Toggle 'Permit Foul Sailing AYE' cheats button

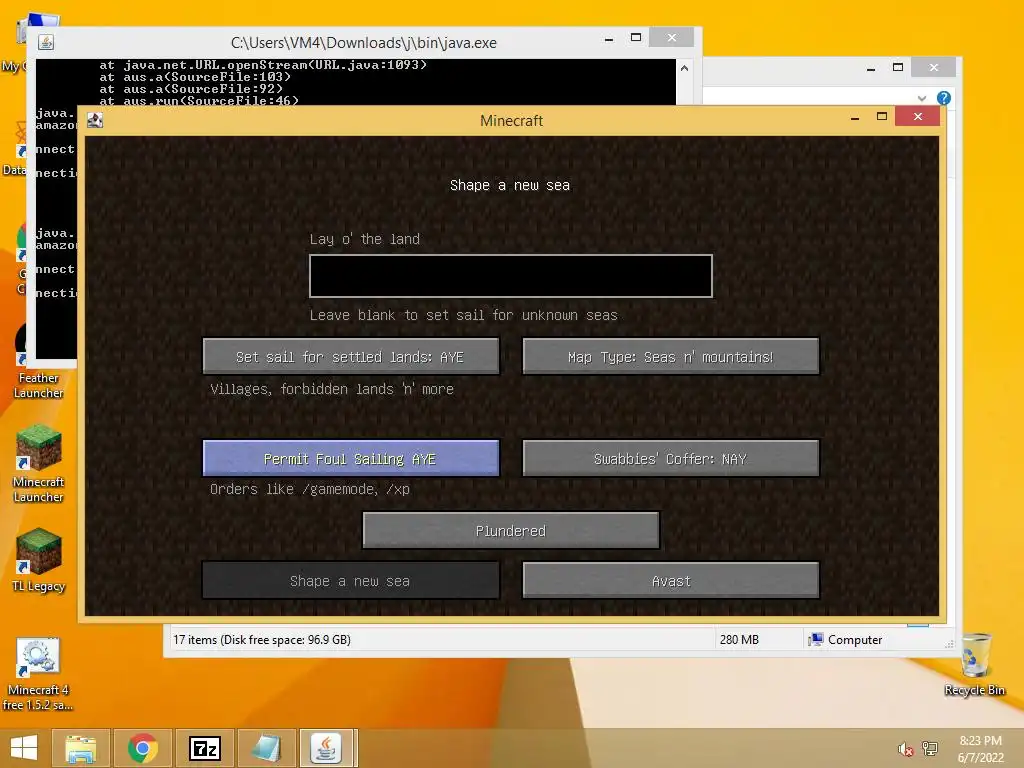[351, 458]
